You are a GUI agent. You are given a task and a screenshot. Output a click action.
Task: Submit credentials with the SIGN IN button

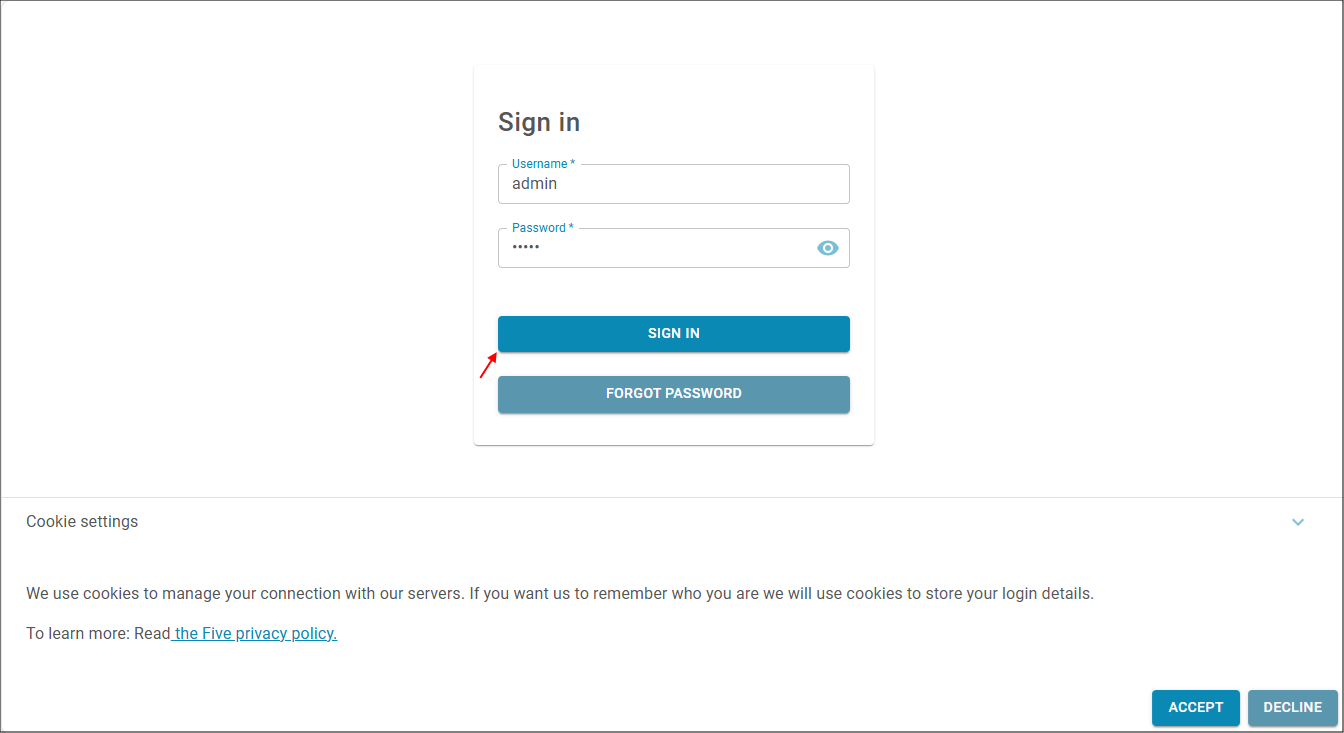coord(674,334)
